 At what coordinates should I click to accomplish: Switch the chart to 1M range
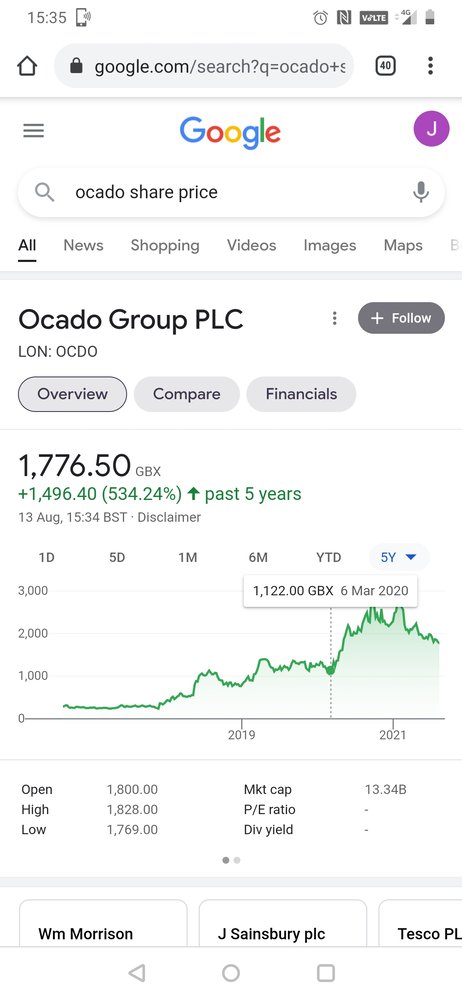click(x=188, y=557)
